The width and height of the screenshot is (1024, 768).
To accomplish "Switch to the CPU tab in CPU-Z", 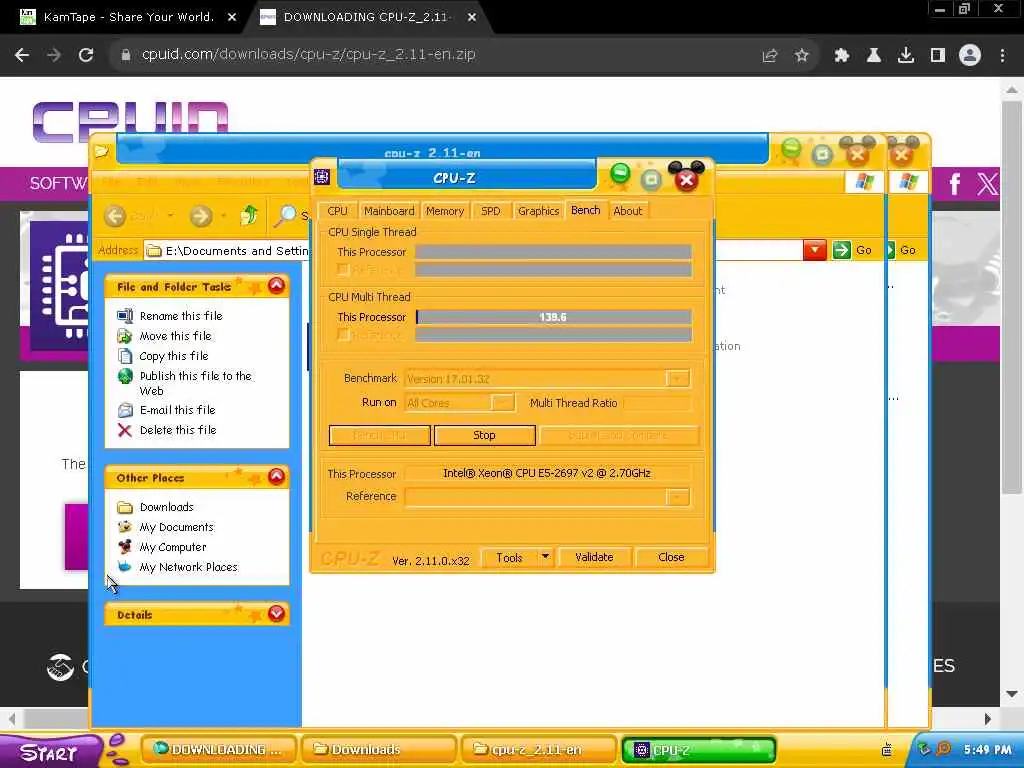I will coord(337,211).
